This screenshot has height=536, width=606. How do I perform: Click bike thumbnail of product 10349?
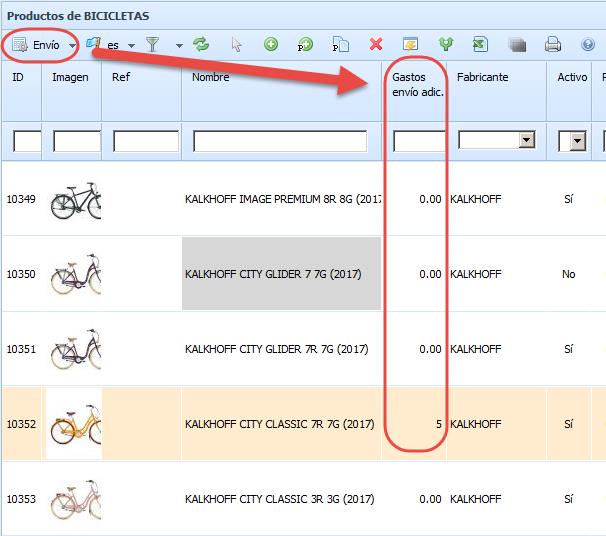click(x=76, y=201)
